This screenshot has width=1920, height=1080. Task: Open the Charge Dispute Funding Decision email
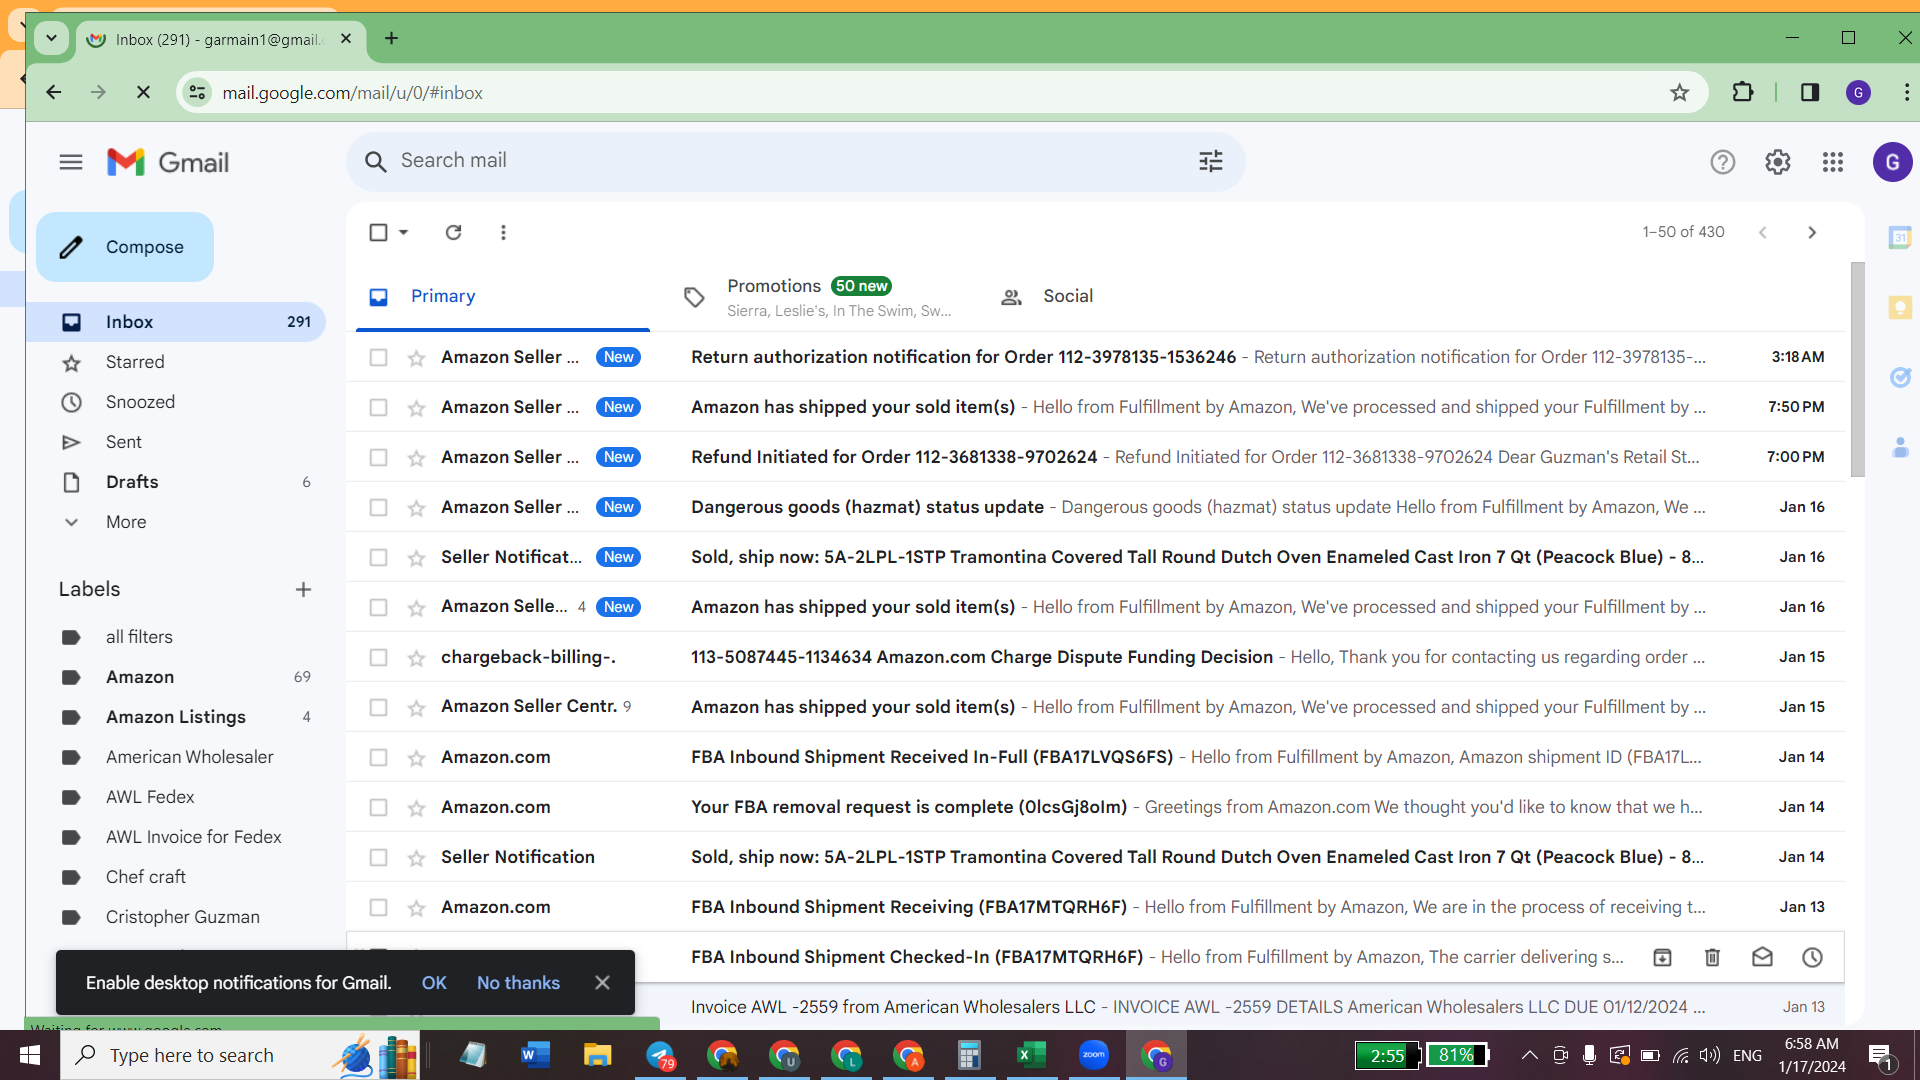pyautogui.click(x=1095, y=657)
